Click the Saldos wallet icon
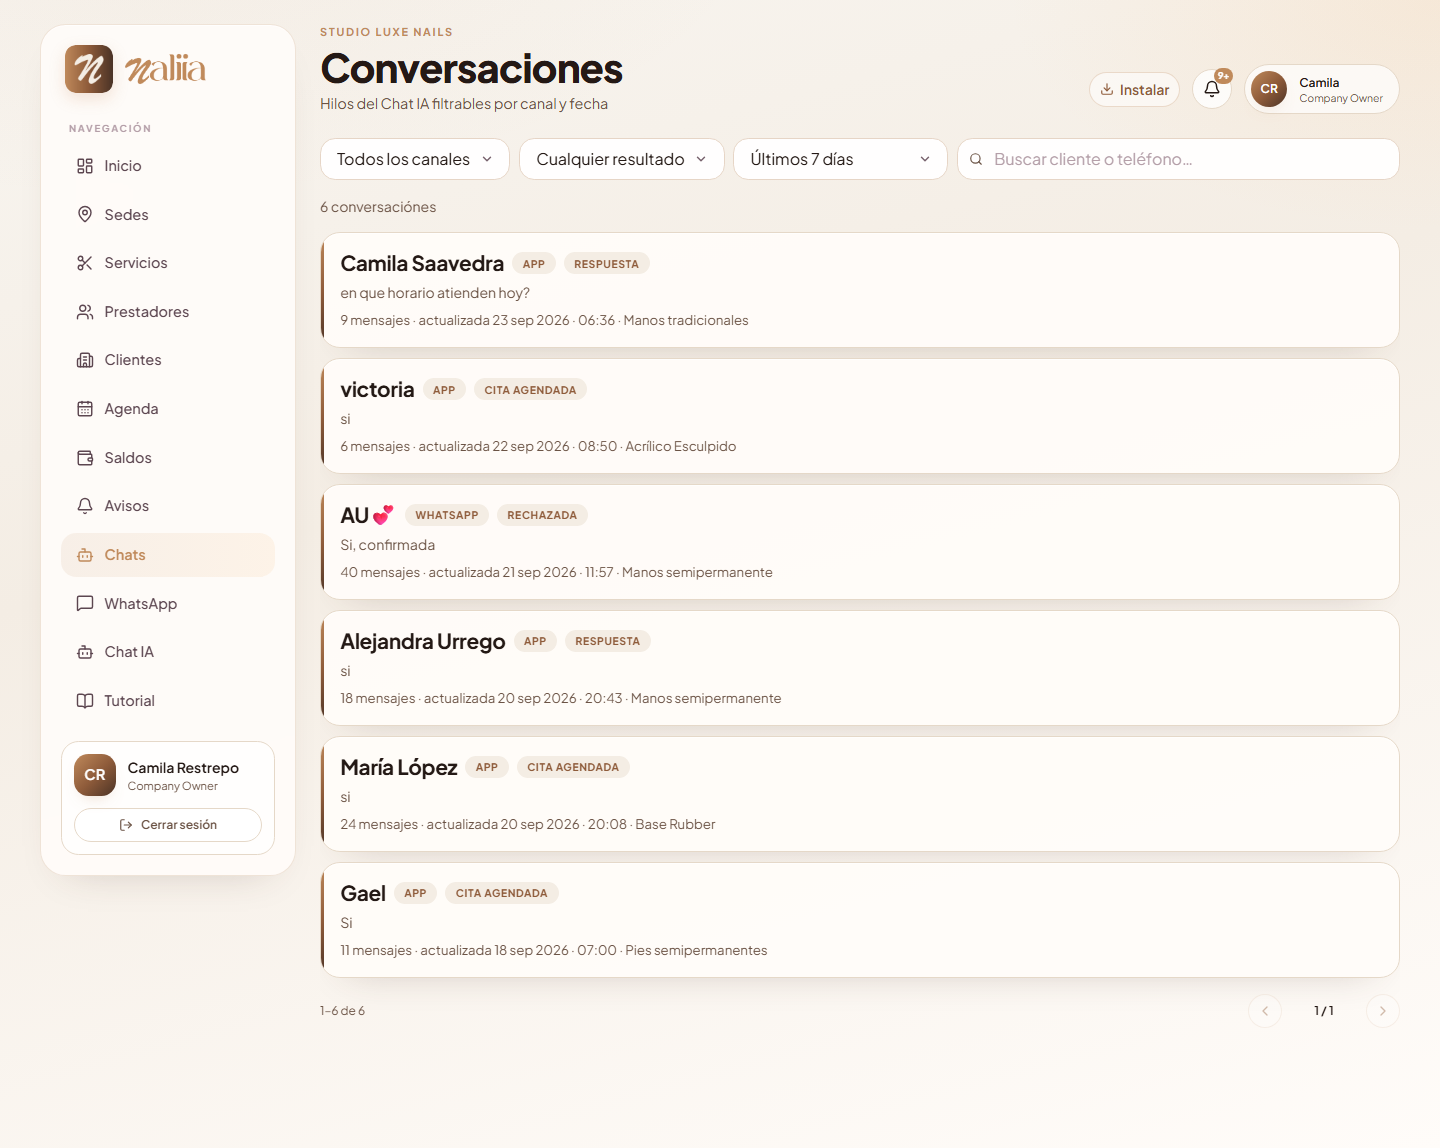 [x=85, y=458]
